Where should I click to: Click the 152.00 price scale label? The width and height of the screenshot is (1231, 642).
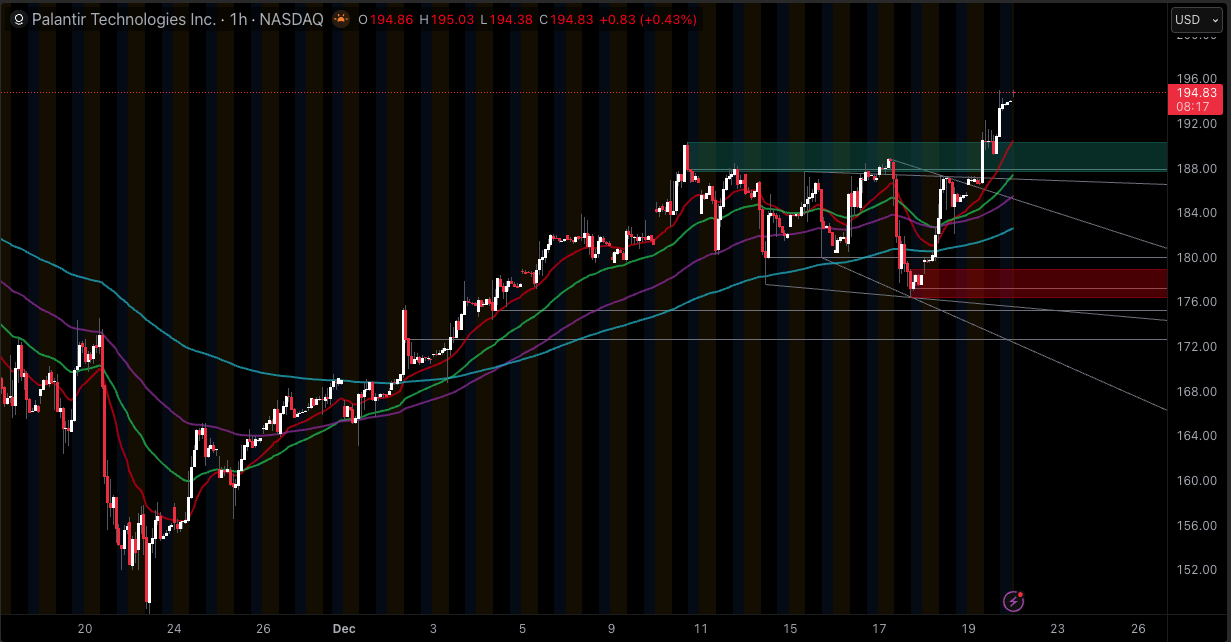[x=1195, y=570]
